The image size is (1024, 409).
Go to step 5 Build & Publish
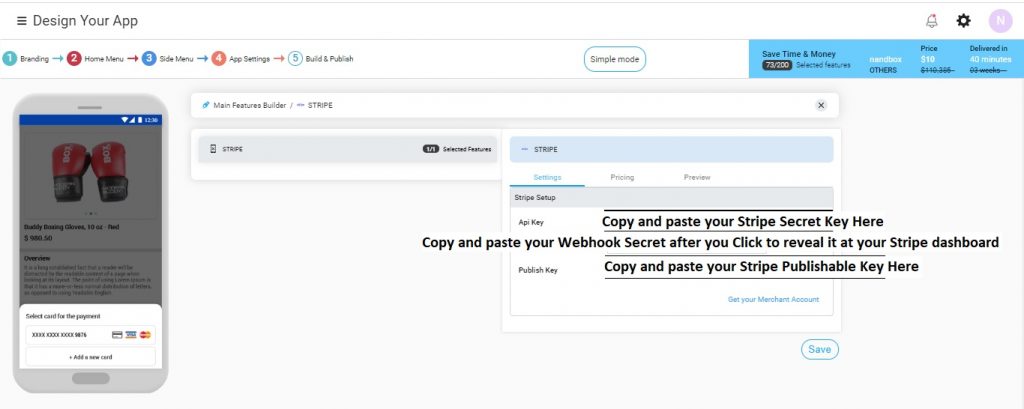click(x=321, y=59)
